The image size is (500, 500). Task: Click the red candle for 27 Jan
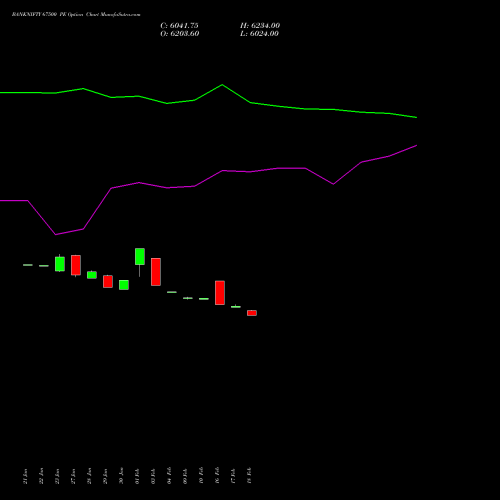(x=76, y=265)
